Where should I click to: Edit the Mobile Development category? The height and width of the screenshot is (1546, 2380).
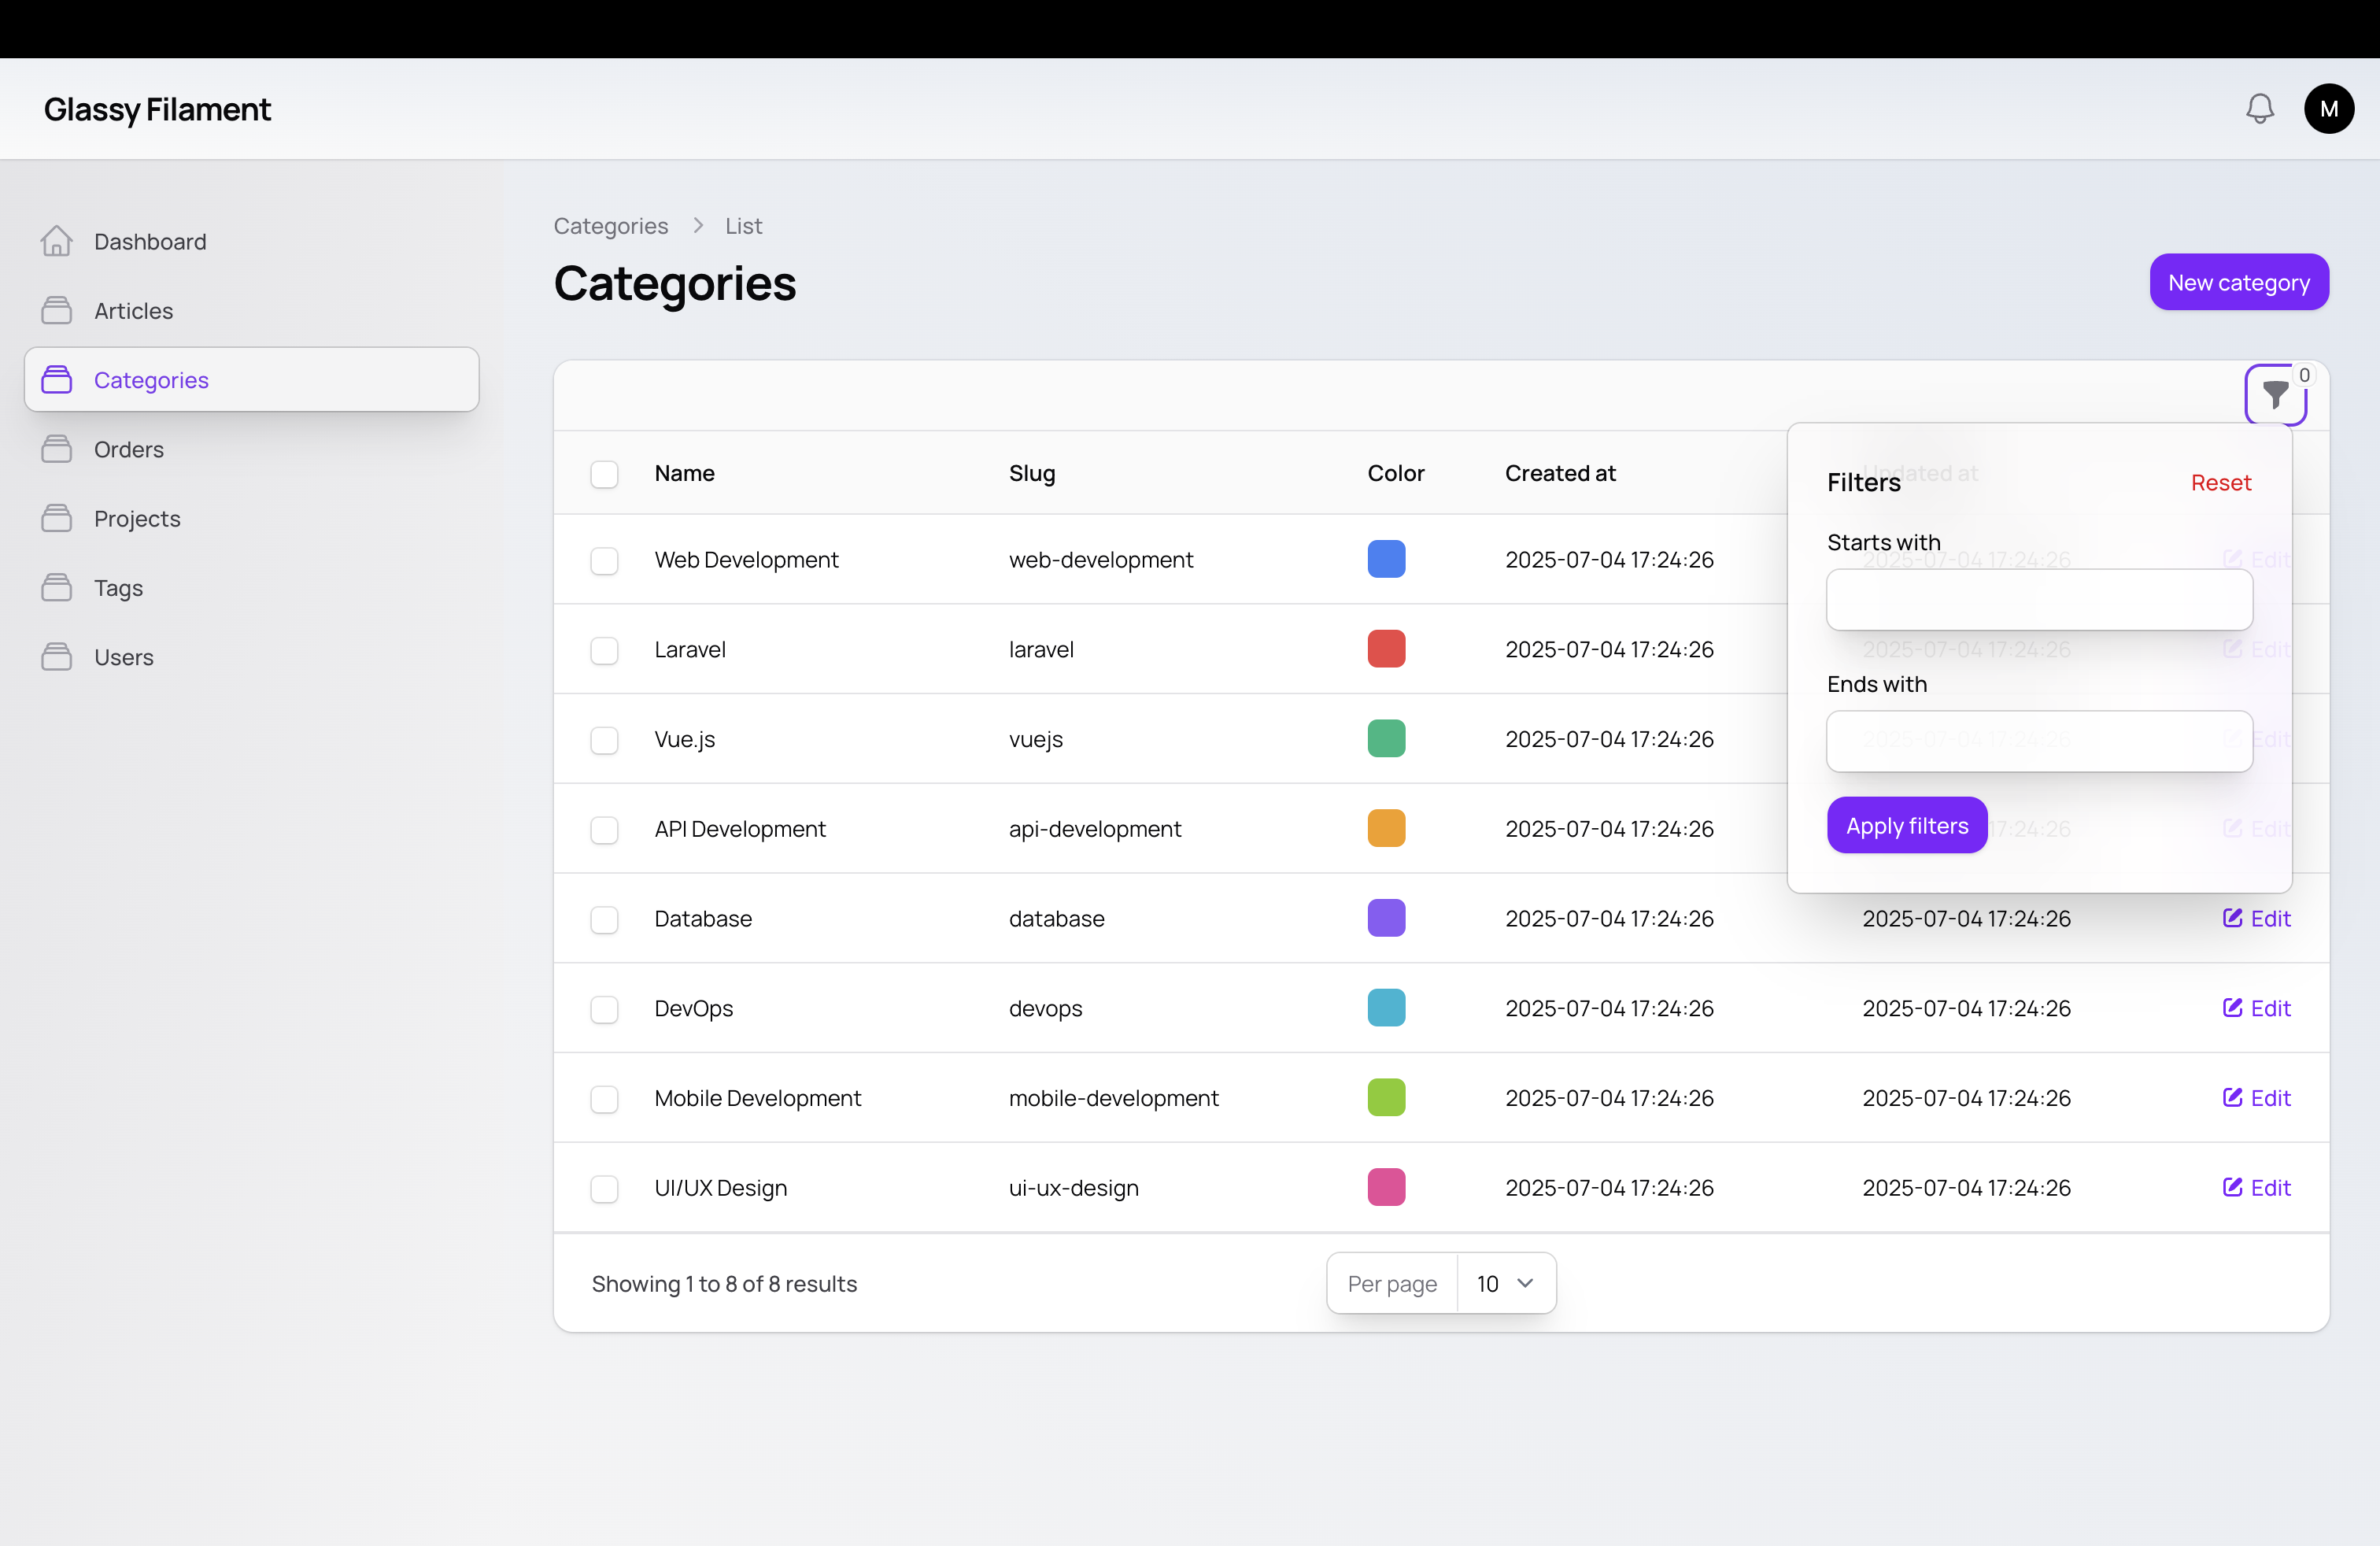point(2256,1097)
